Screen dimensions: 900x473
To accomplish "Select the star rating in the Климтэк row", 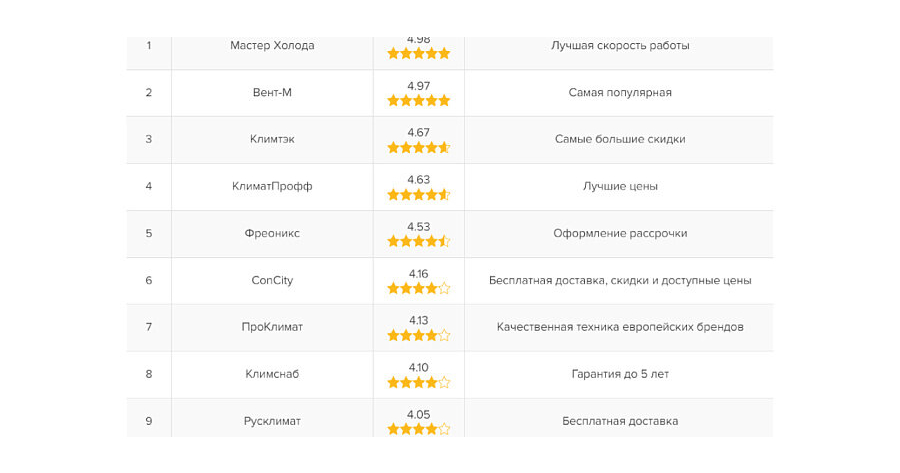I will (x=418, y=148).
